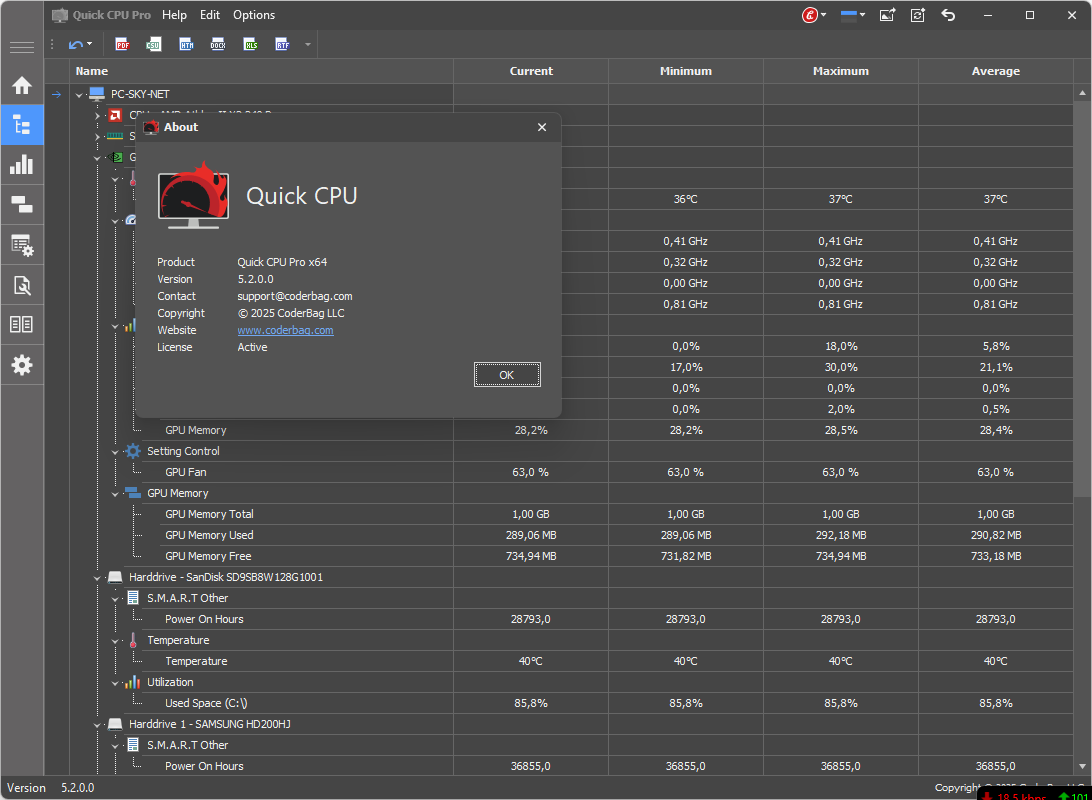Click the vertical scrollbar thumb
The image size is (1092, 800).
click(x=1082, y=298)
